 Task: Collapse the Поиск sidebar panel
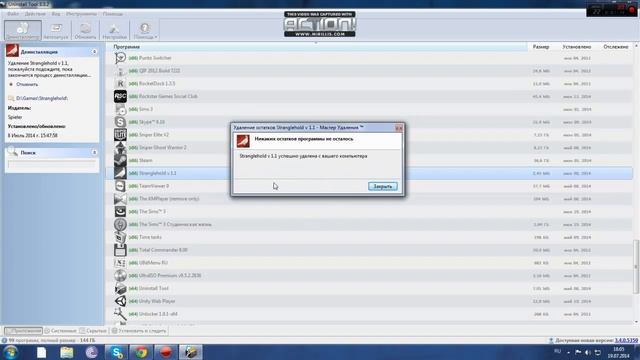pos(94,152)
